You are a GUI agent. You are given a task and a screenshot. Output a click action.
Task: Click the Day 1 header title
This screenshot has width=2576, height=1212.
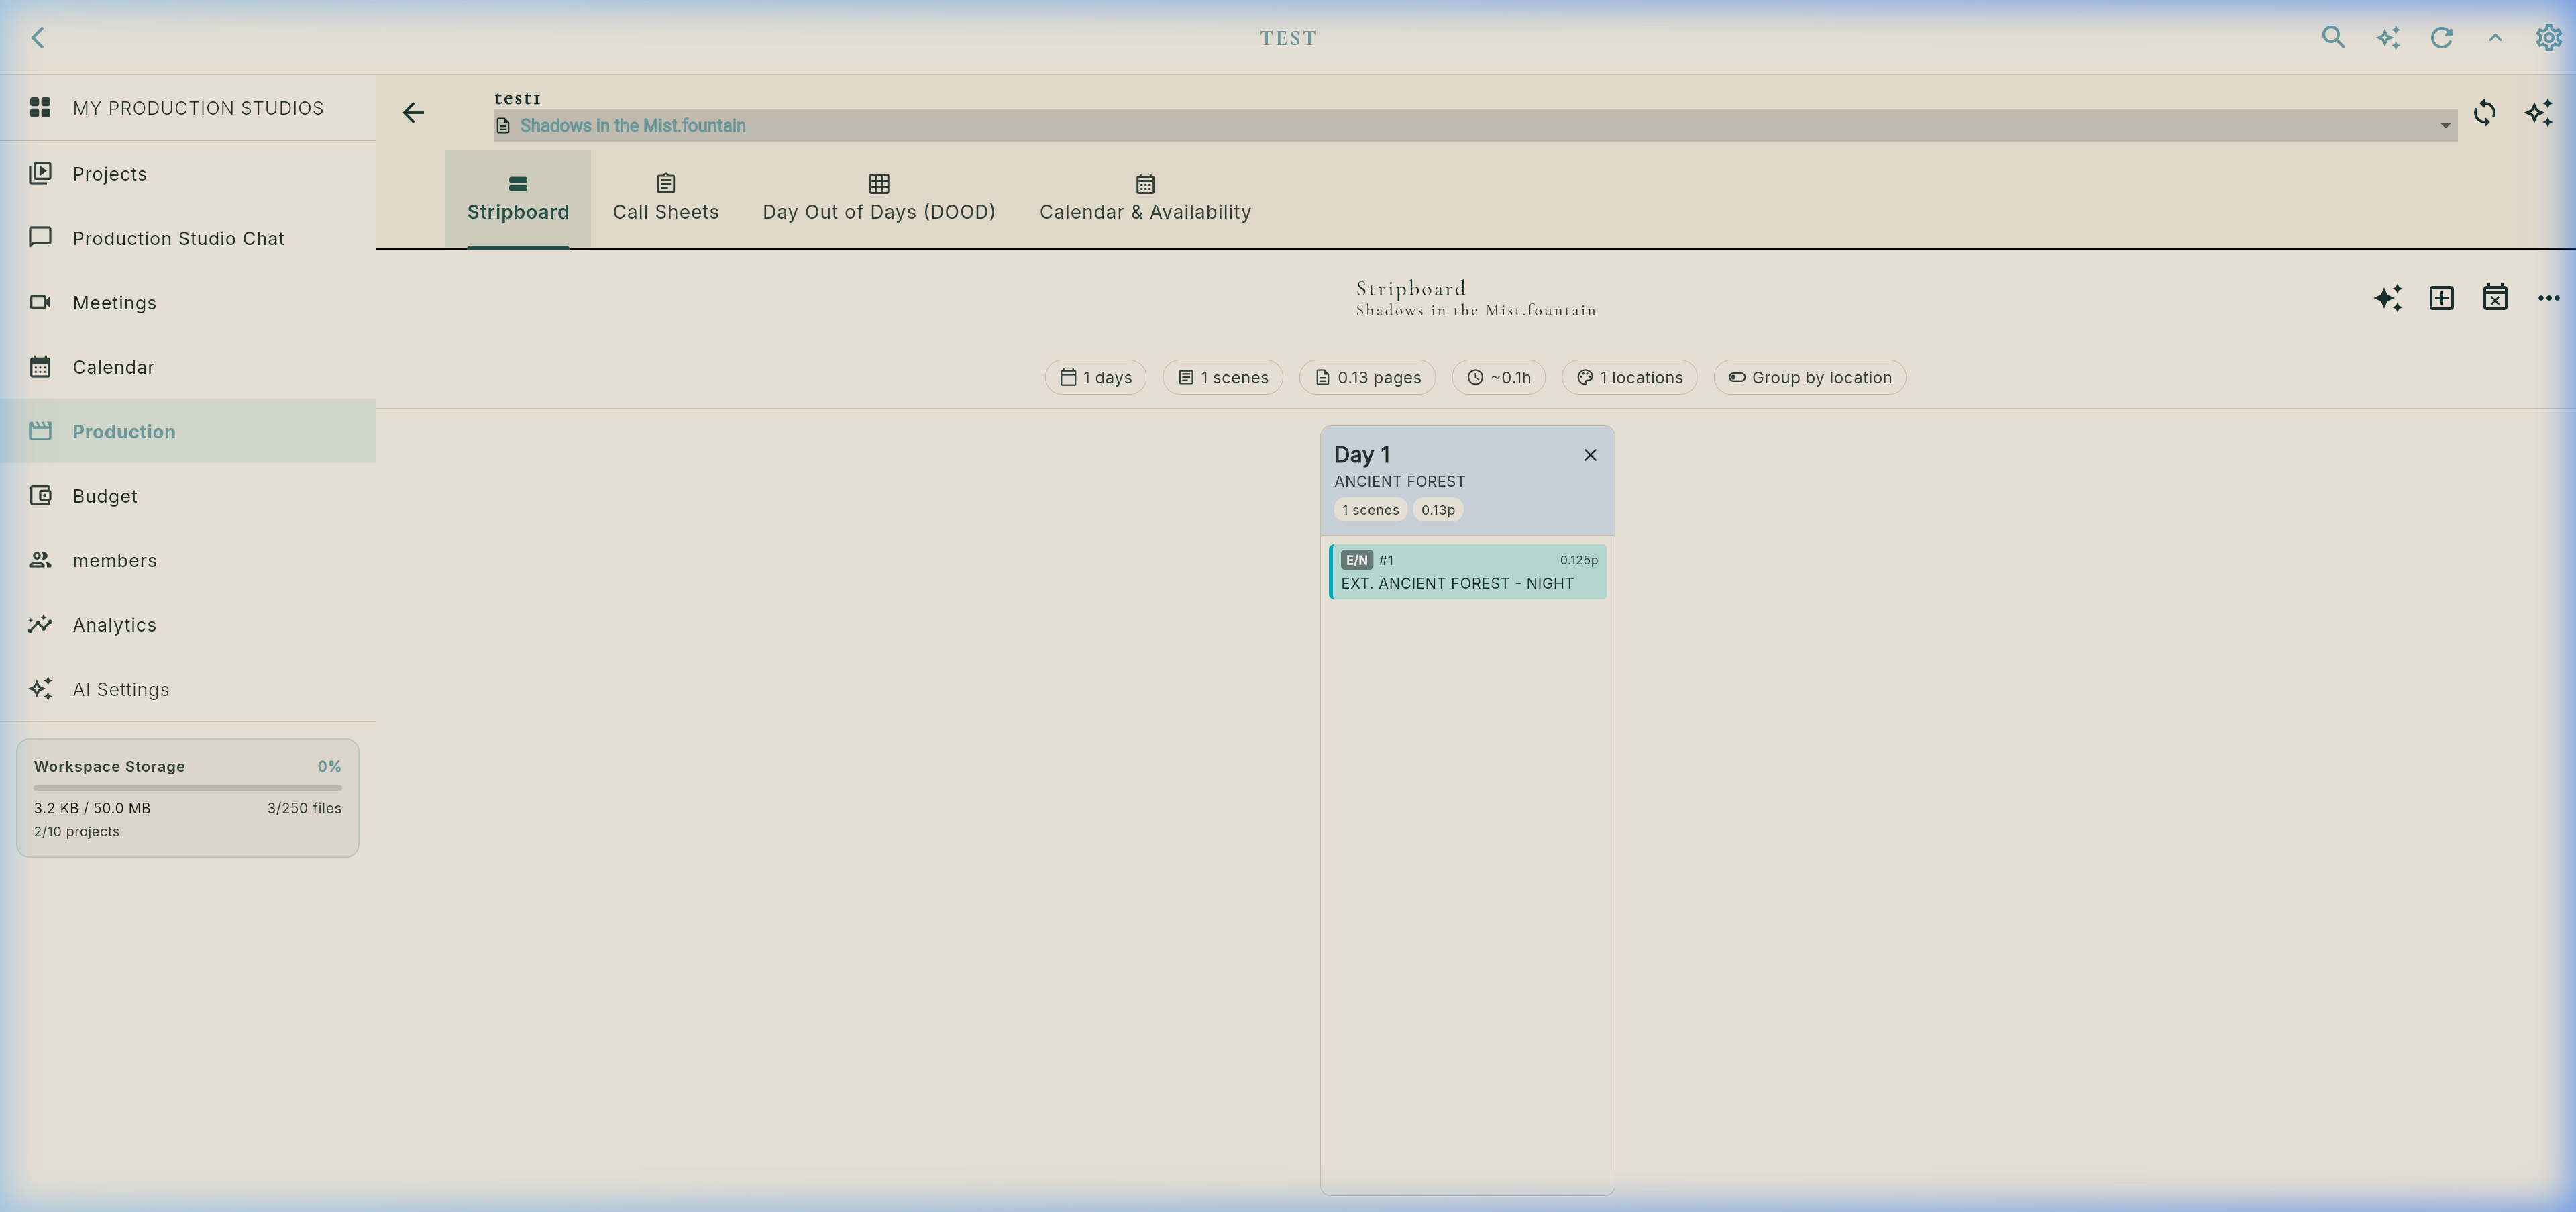[1361, 454]
